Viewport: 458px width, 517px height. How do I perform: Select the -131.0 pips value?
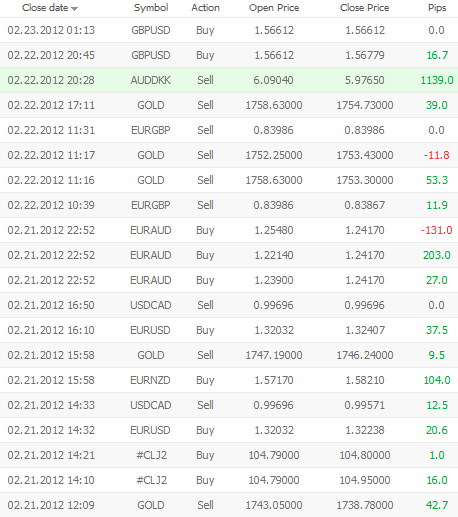pyautogui.click(x=436, y=230)
